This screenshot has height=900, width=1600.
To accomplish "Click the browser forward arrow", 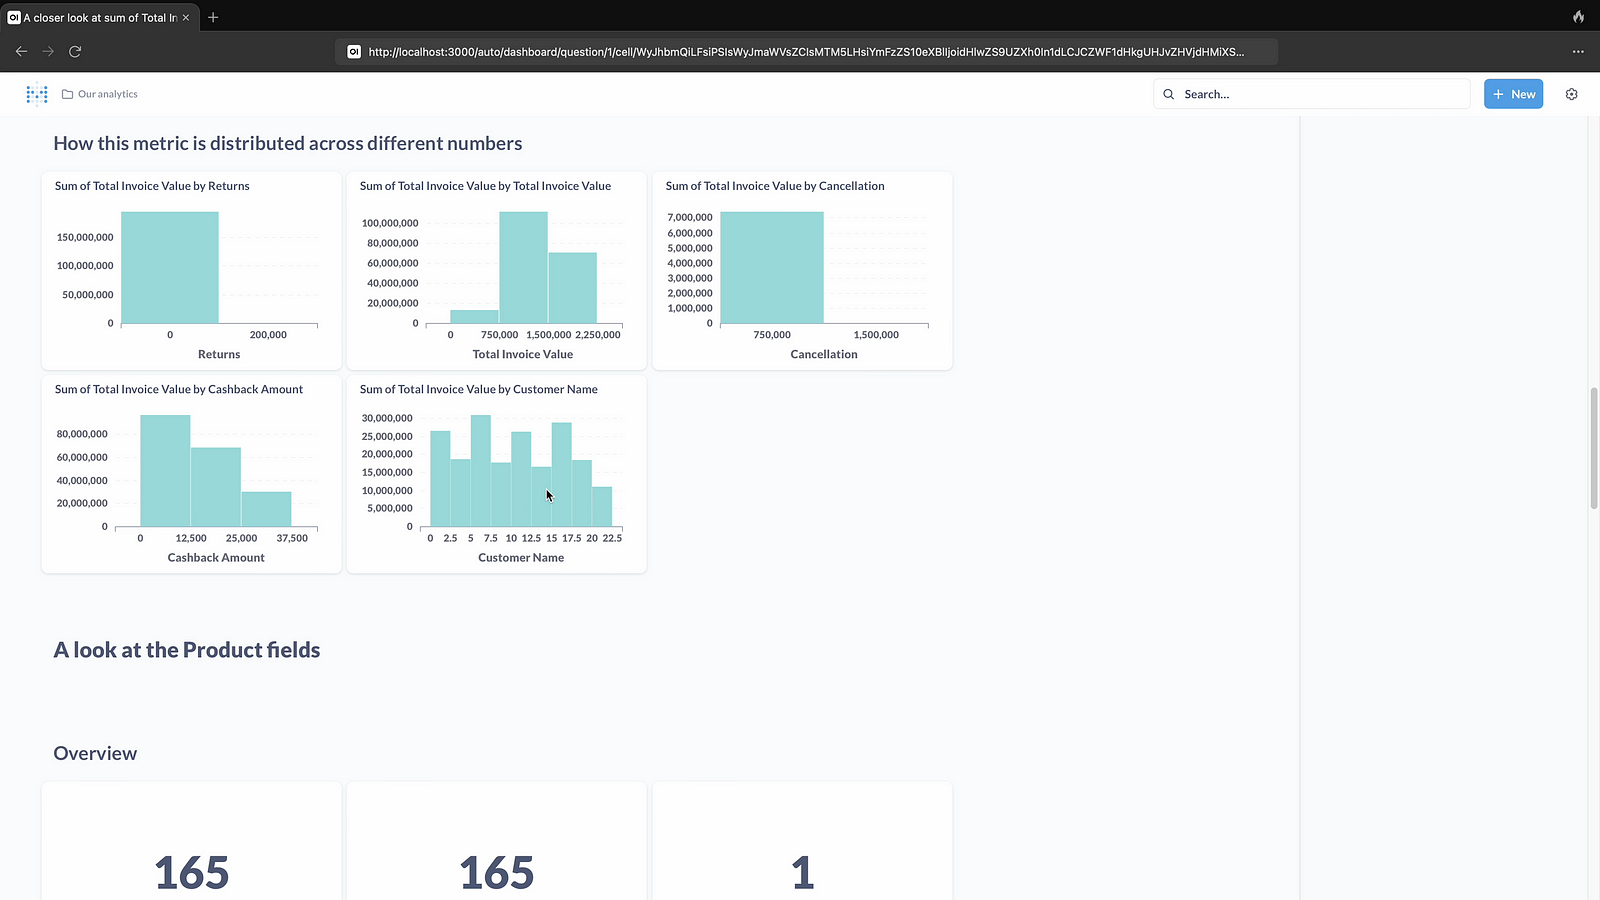I will [x=48, y=51].
